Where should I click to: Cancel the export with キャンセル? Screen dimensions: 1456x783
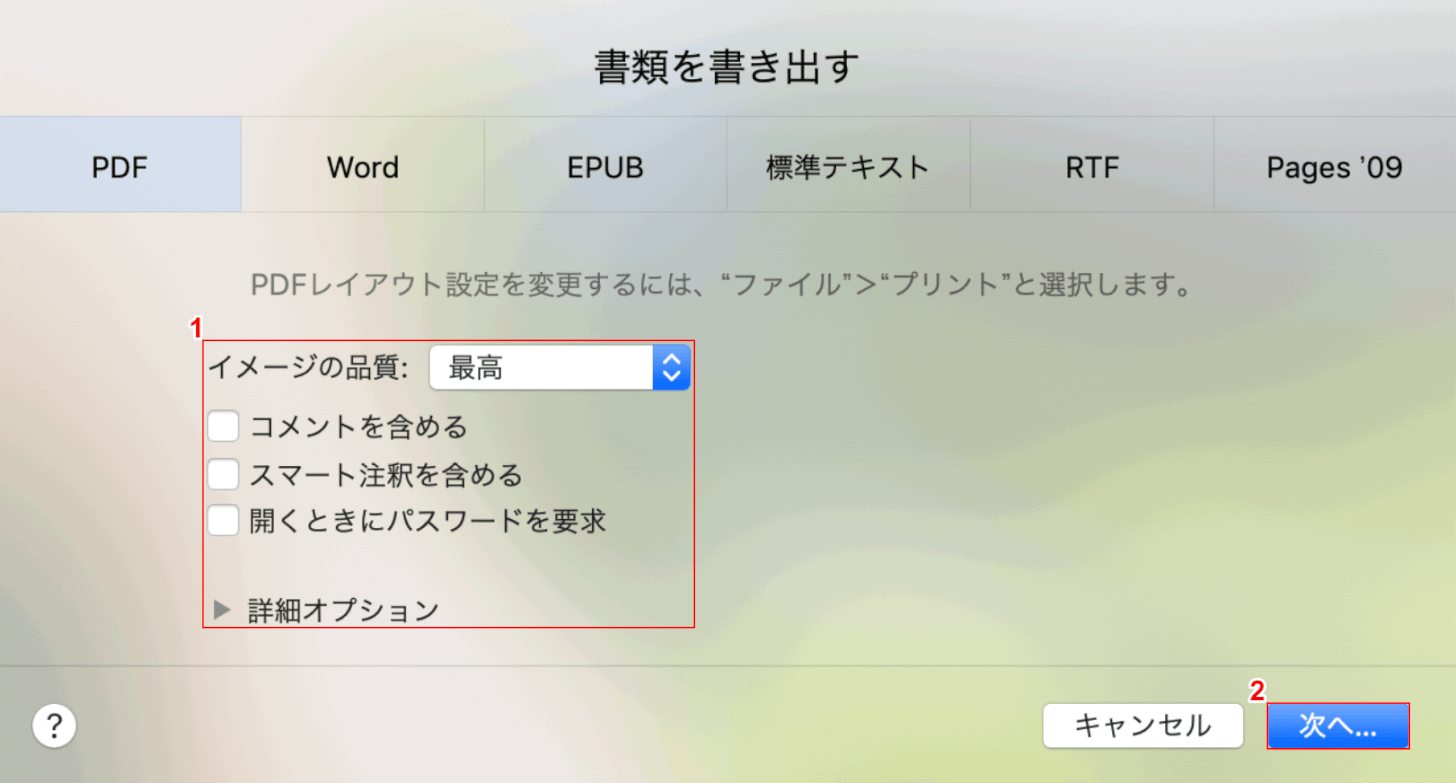pyautogui.click(x=1143, y=726)
